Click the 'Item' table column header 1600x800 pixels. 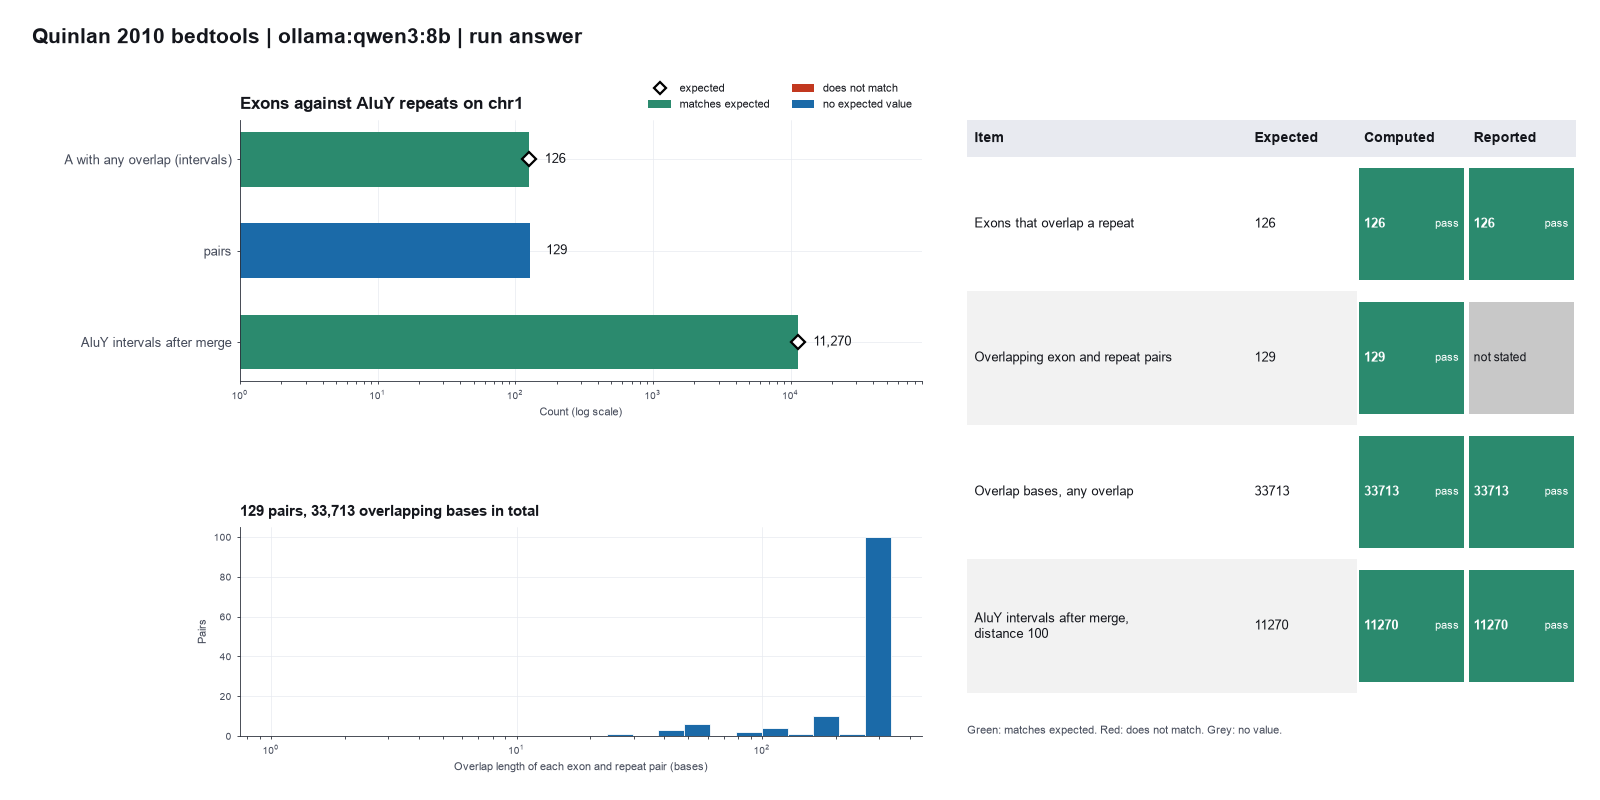[989, 137]
